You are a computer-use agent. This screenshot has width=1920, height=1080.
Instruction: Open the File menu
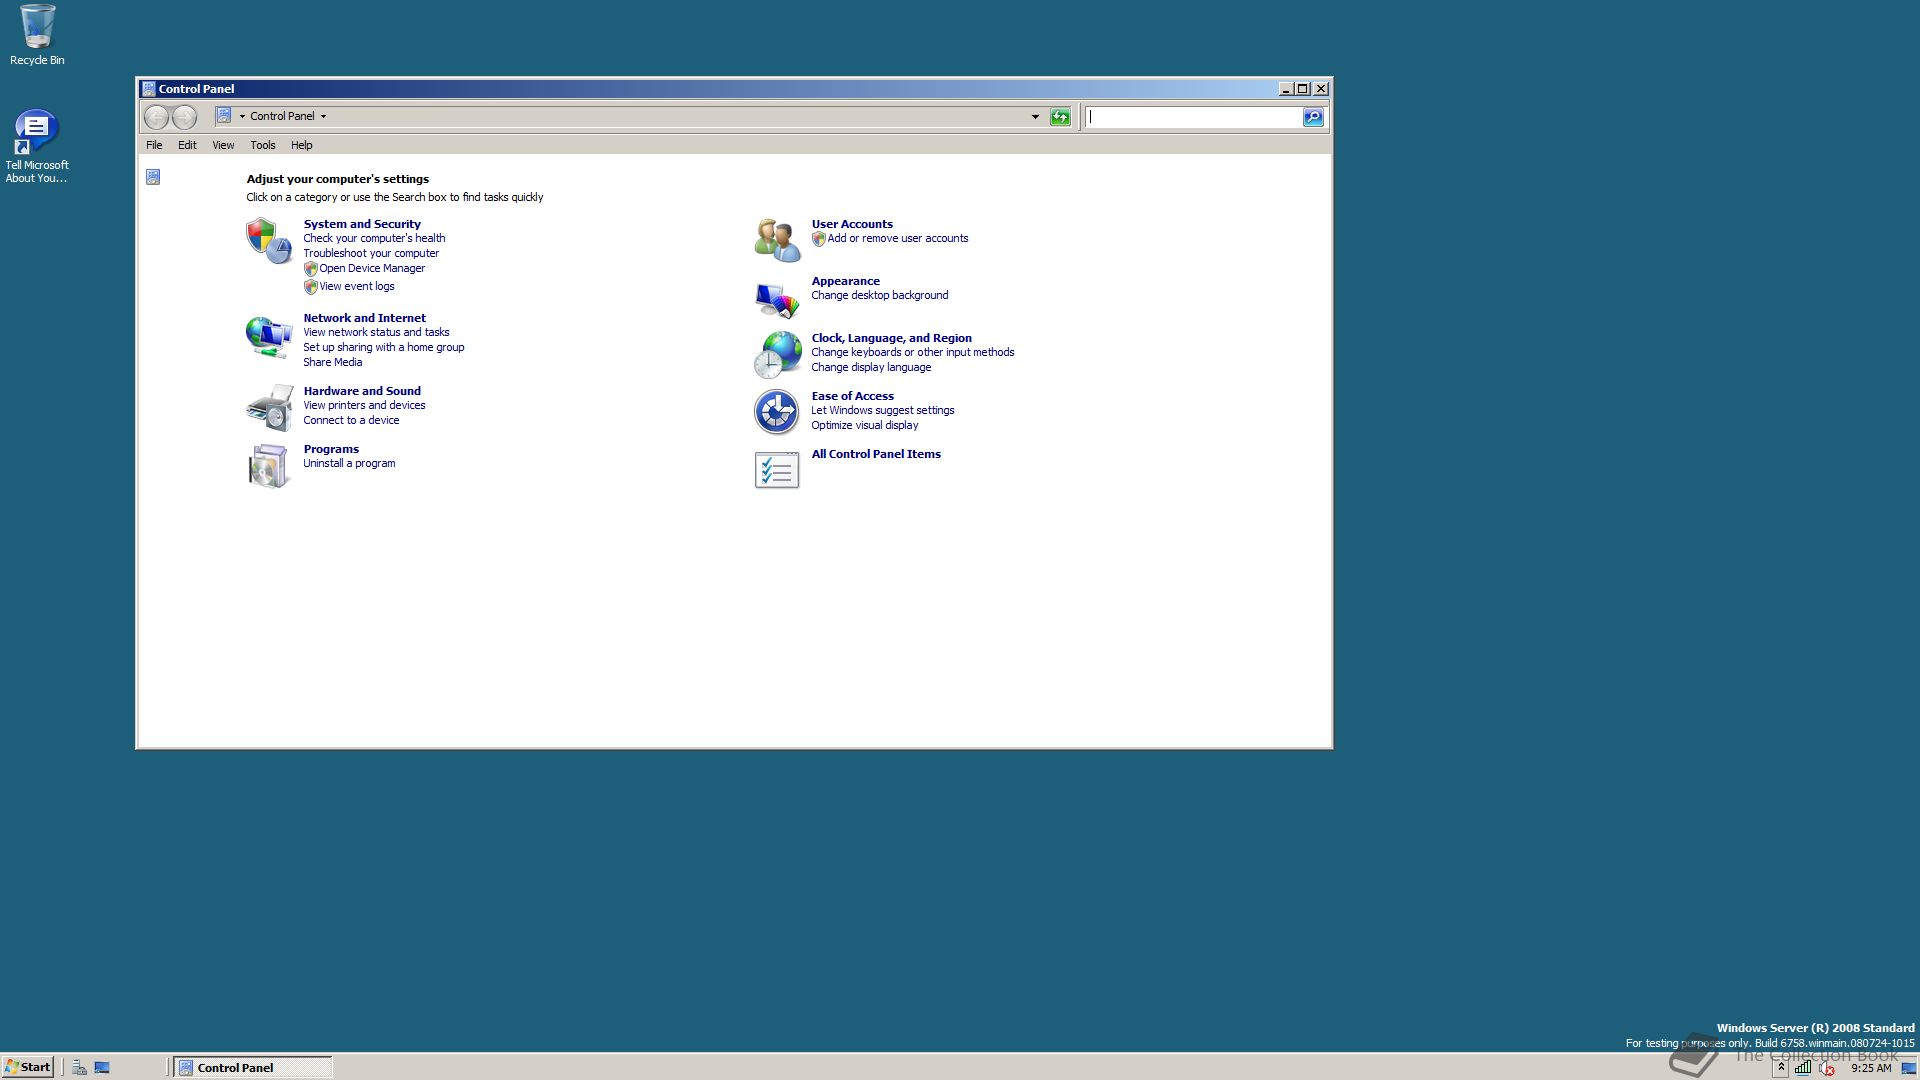coord(154,145)
